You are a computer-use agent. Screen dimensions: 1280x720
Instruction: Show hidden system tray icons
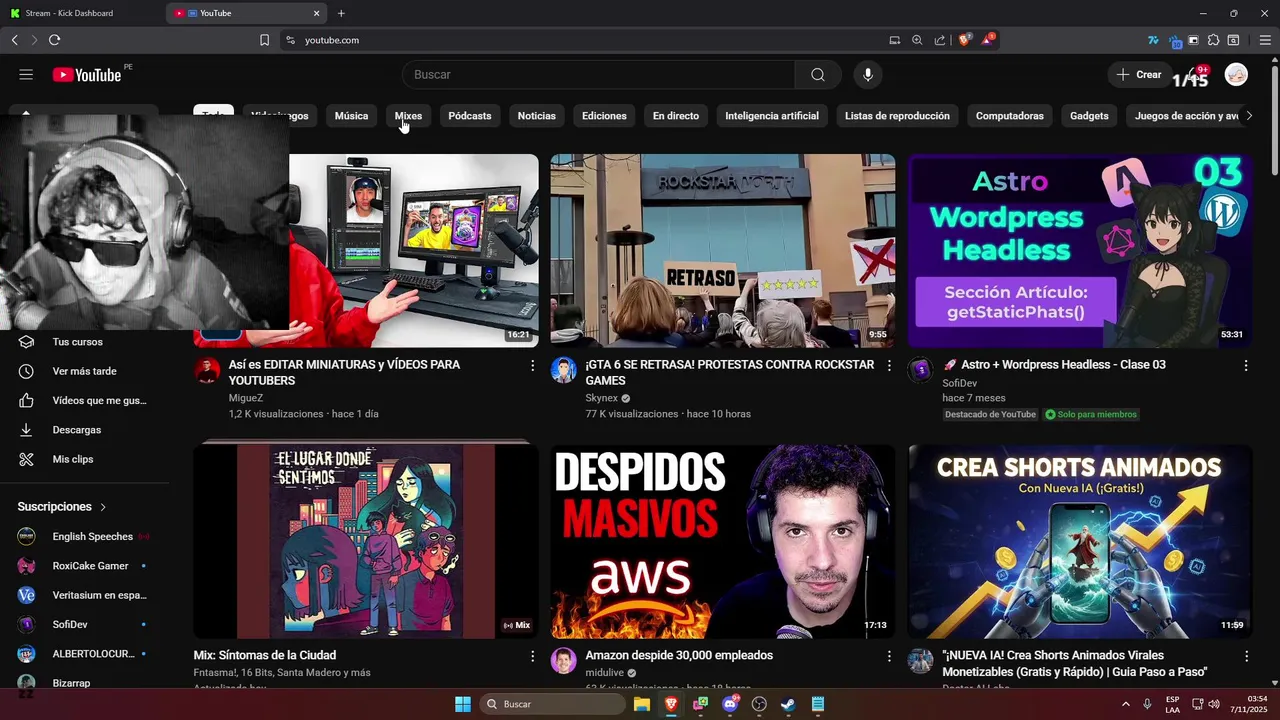[x=1125, y=704]
